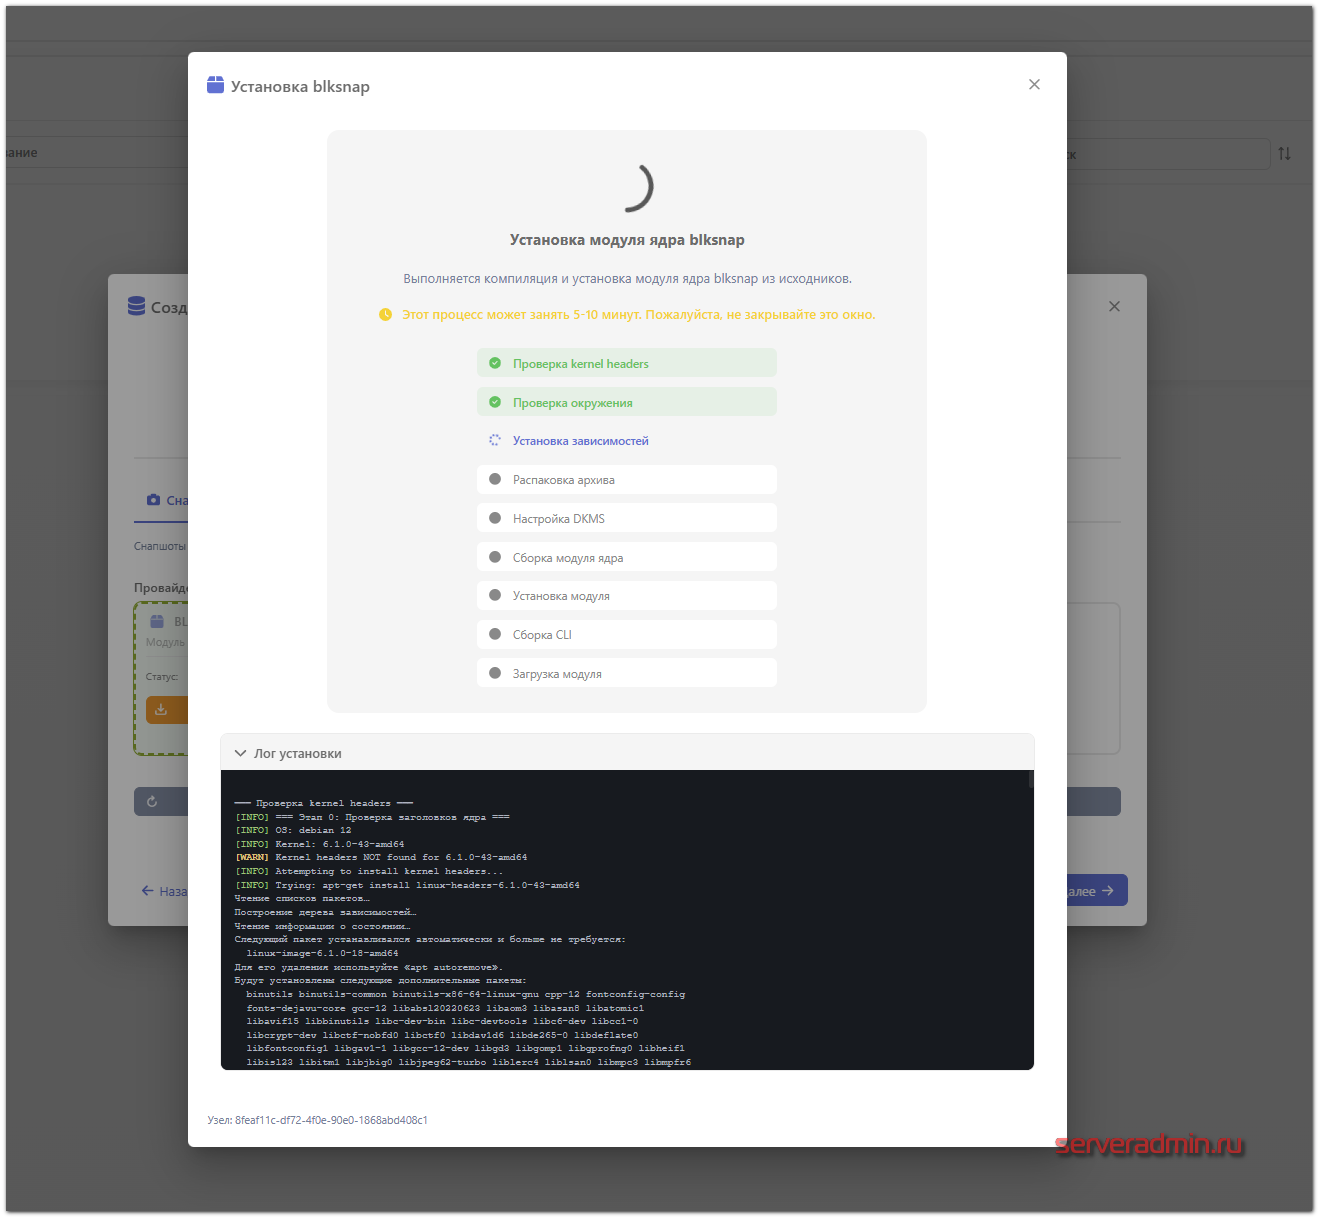Click the Установка модуля ядра blksnap heading
1318x1217 pixels.
[627, 240]
